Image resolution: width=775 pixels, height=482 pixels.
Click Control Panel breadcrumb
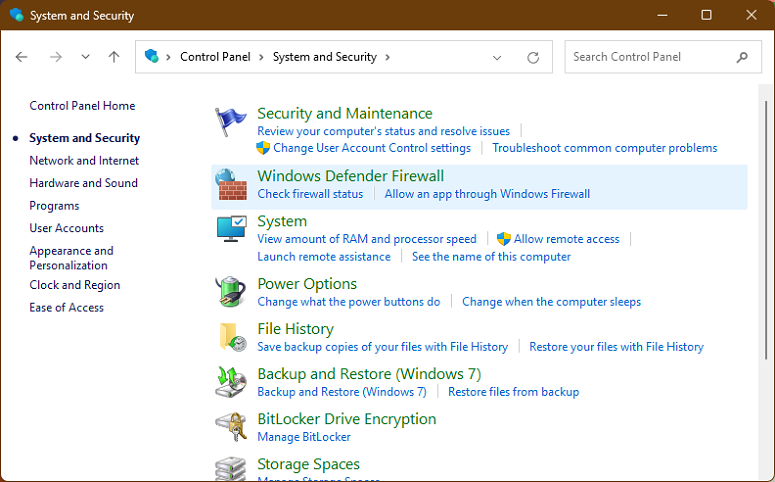click(x=215, y=57)
